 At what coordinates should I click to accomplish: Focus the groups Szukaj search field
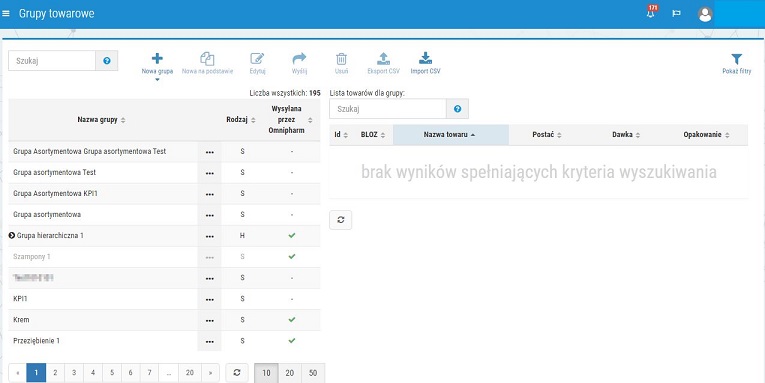pos(52,61)
